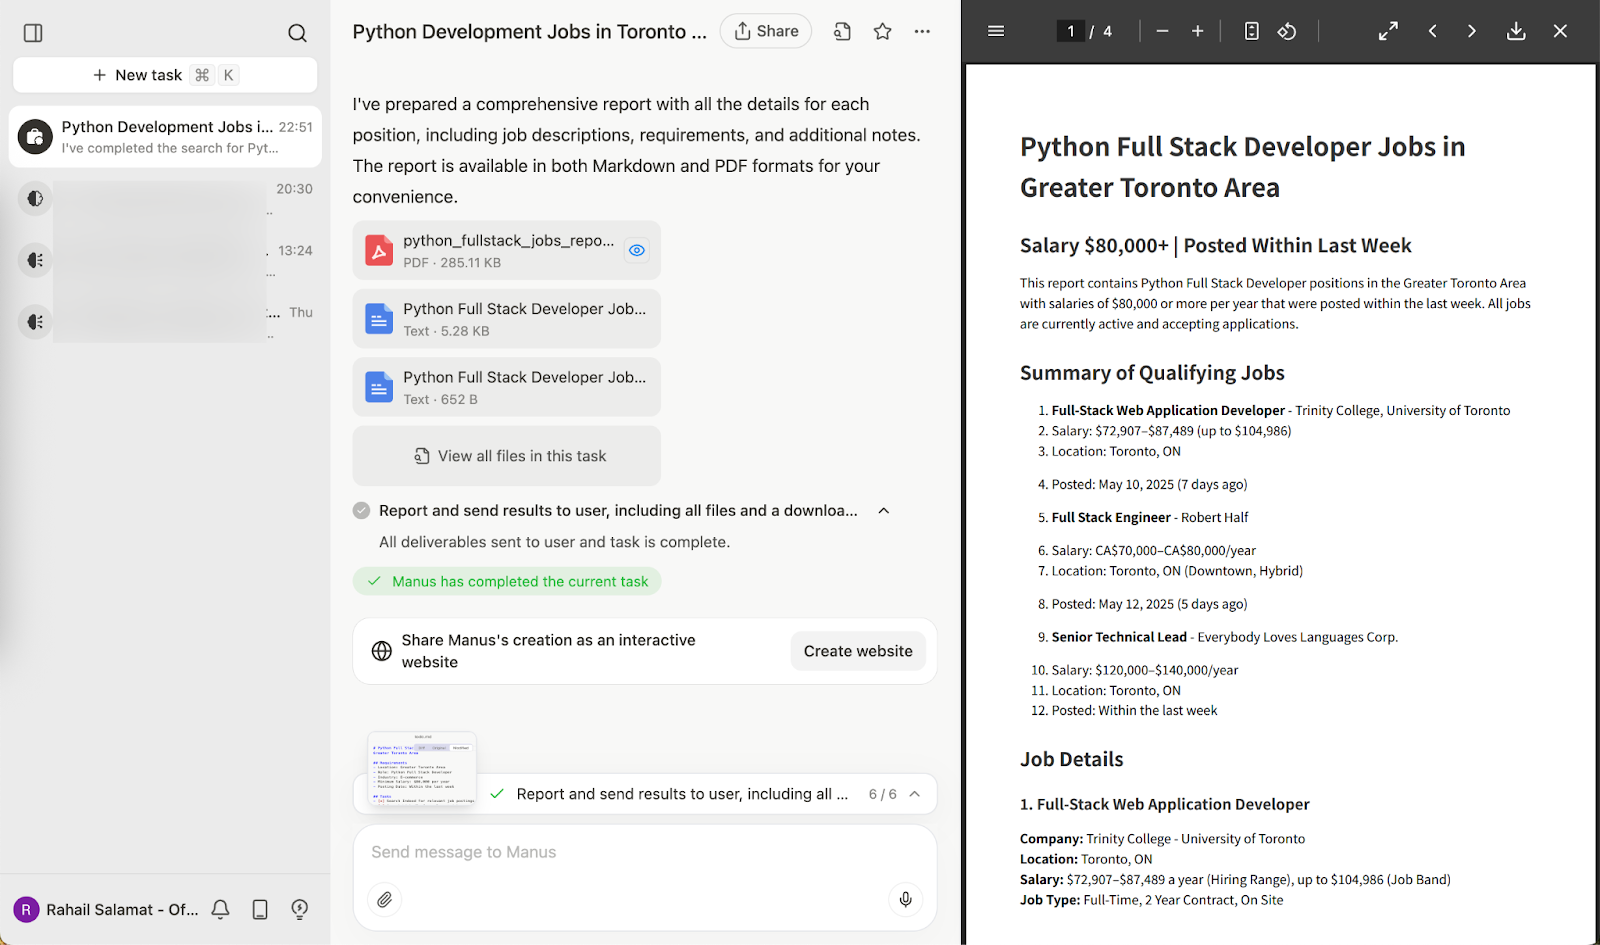Viewport: 1600px width, 945px height.
Task: Open Python Development Jobs task in sidebar
Action: (165, 137)
